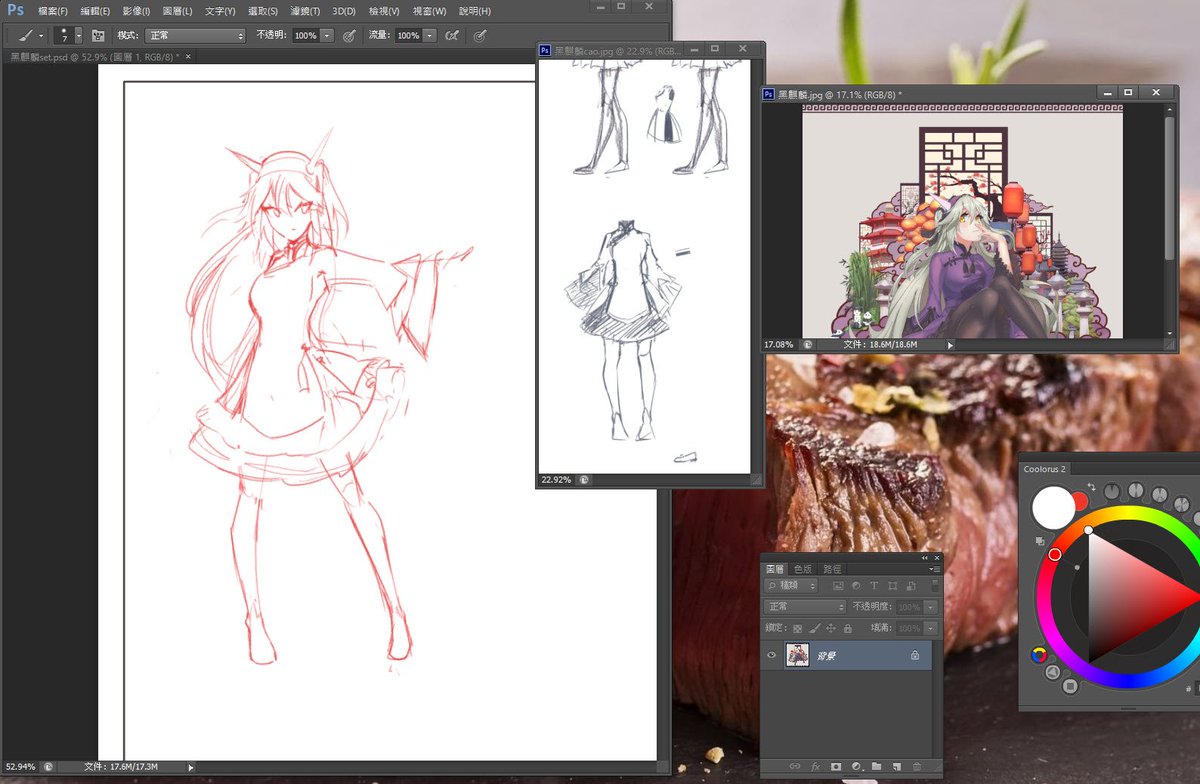Open the layer filter 種類 dropdown
Image resolution: width=1200 pixels, height=784 pixels.
pyautogui.click(x=791, y=586)
